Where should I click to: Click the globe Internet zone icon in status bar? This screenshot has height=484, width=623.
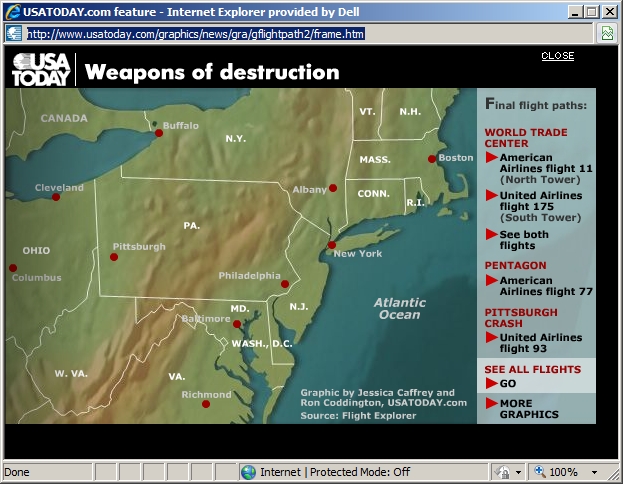point(248,472)
